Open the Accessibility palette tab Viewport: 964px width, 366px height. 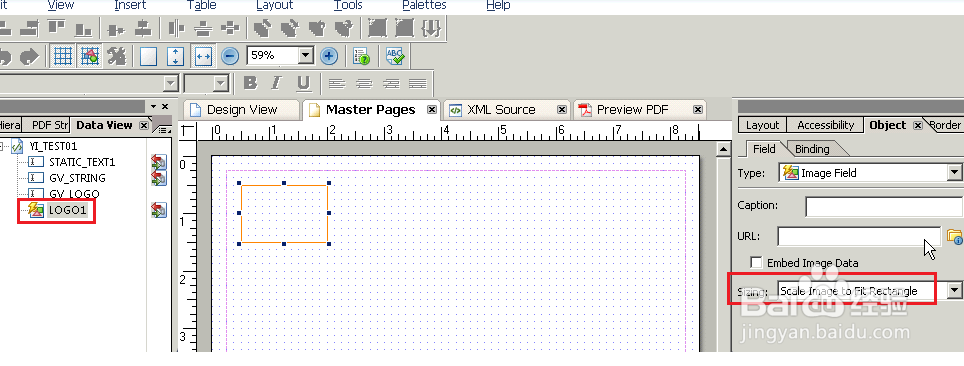coord(825,125)
